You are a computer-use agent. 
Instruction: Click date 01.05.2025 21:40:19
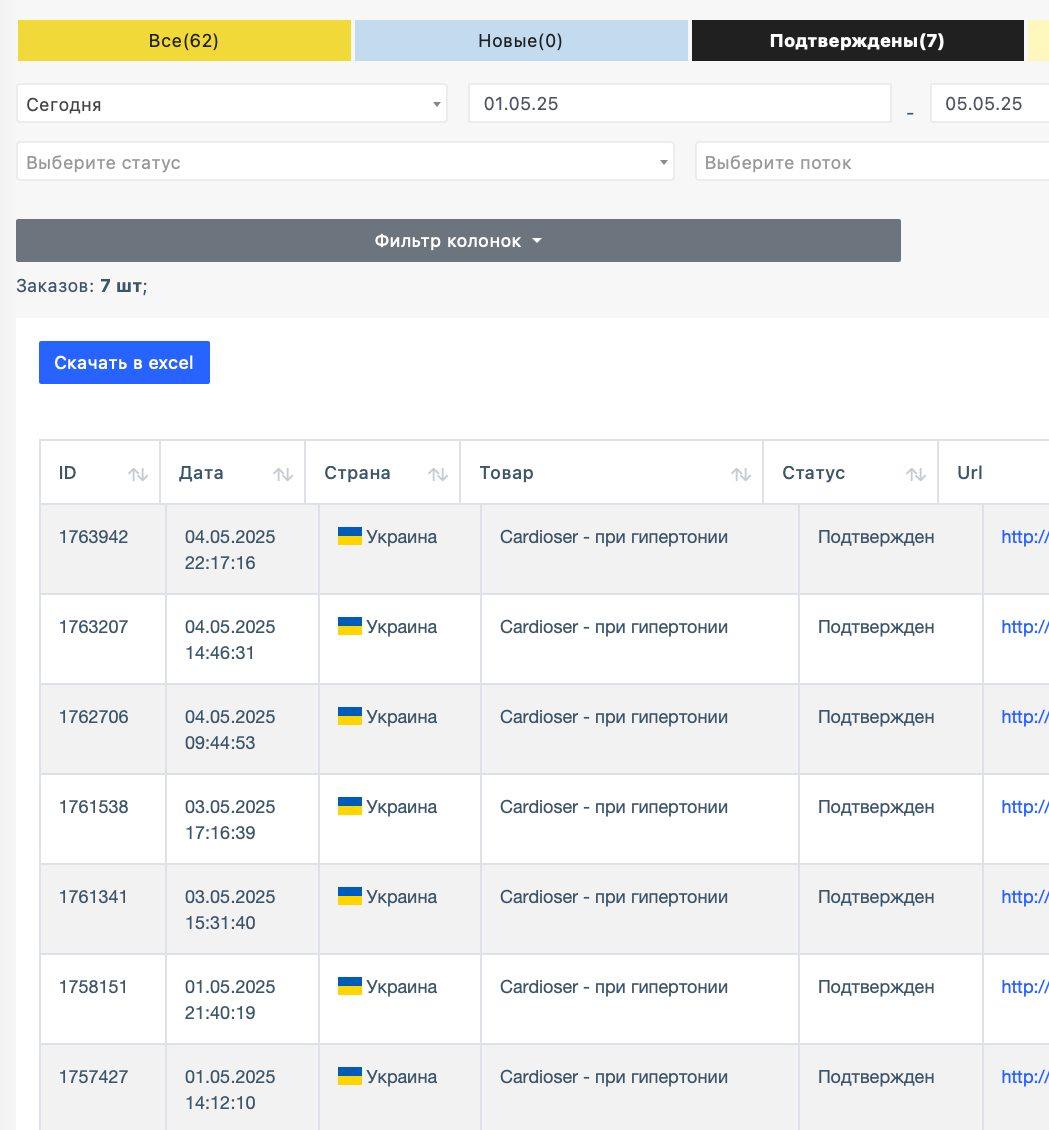(x=230, y=1000)
